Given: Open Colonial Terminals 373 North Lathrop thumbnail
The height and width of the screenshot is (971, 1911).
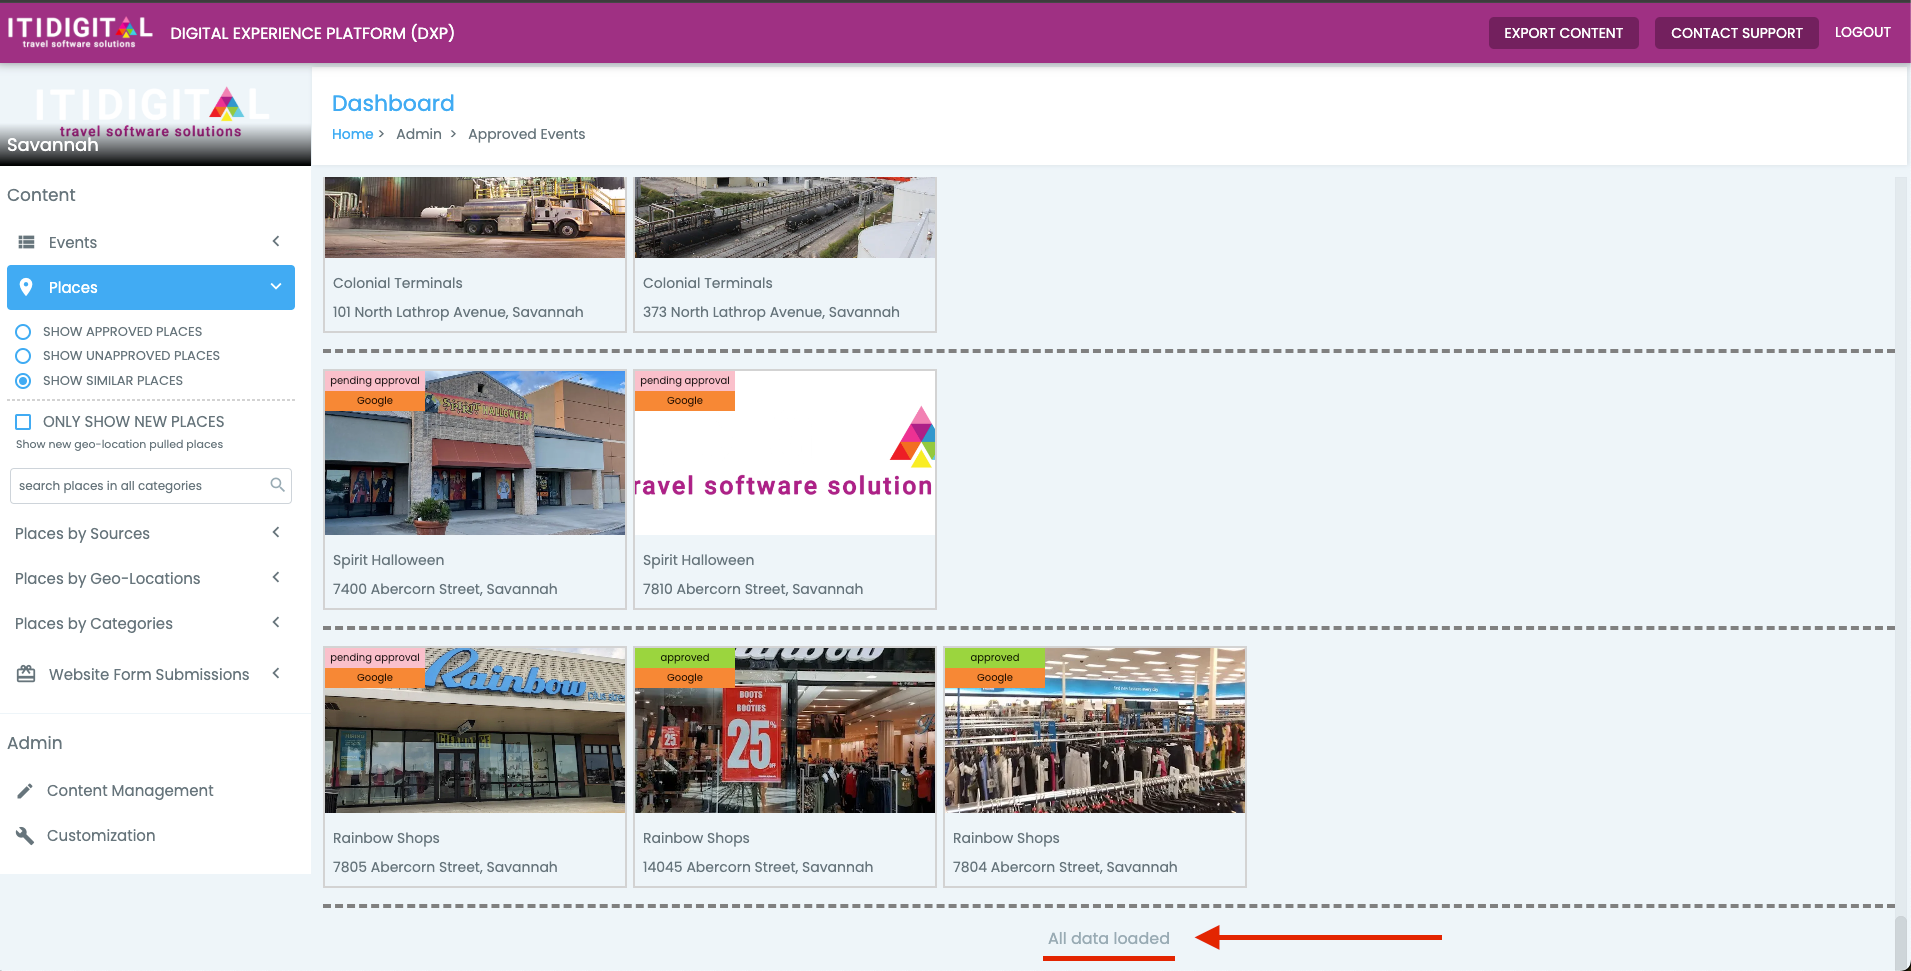Looking at the screenshot, I should coord(785,217).
